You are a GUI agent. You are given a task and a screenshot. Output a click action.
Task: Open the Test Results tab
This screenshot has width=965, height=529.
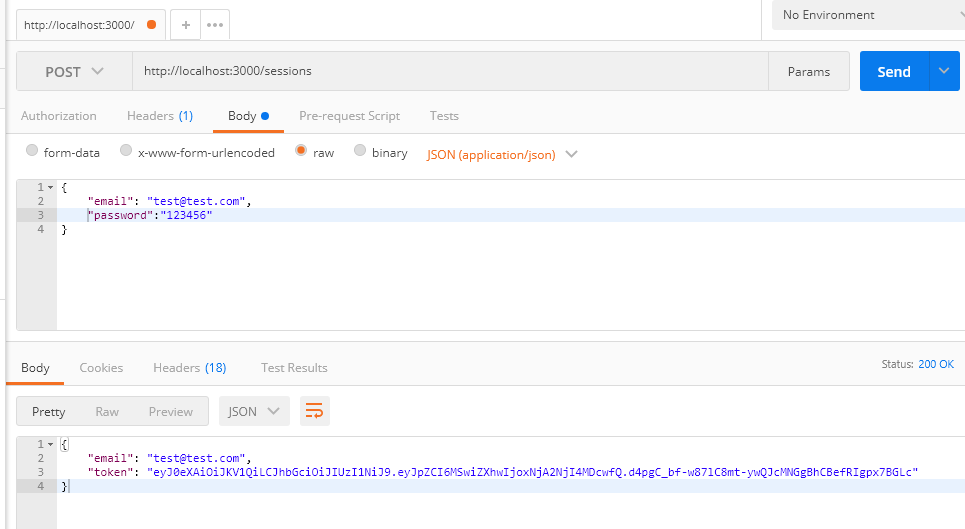[294, 368]
